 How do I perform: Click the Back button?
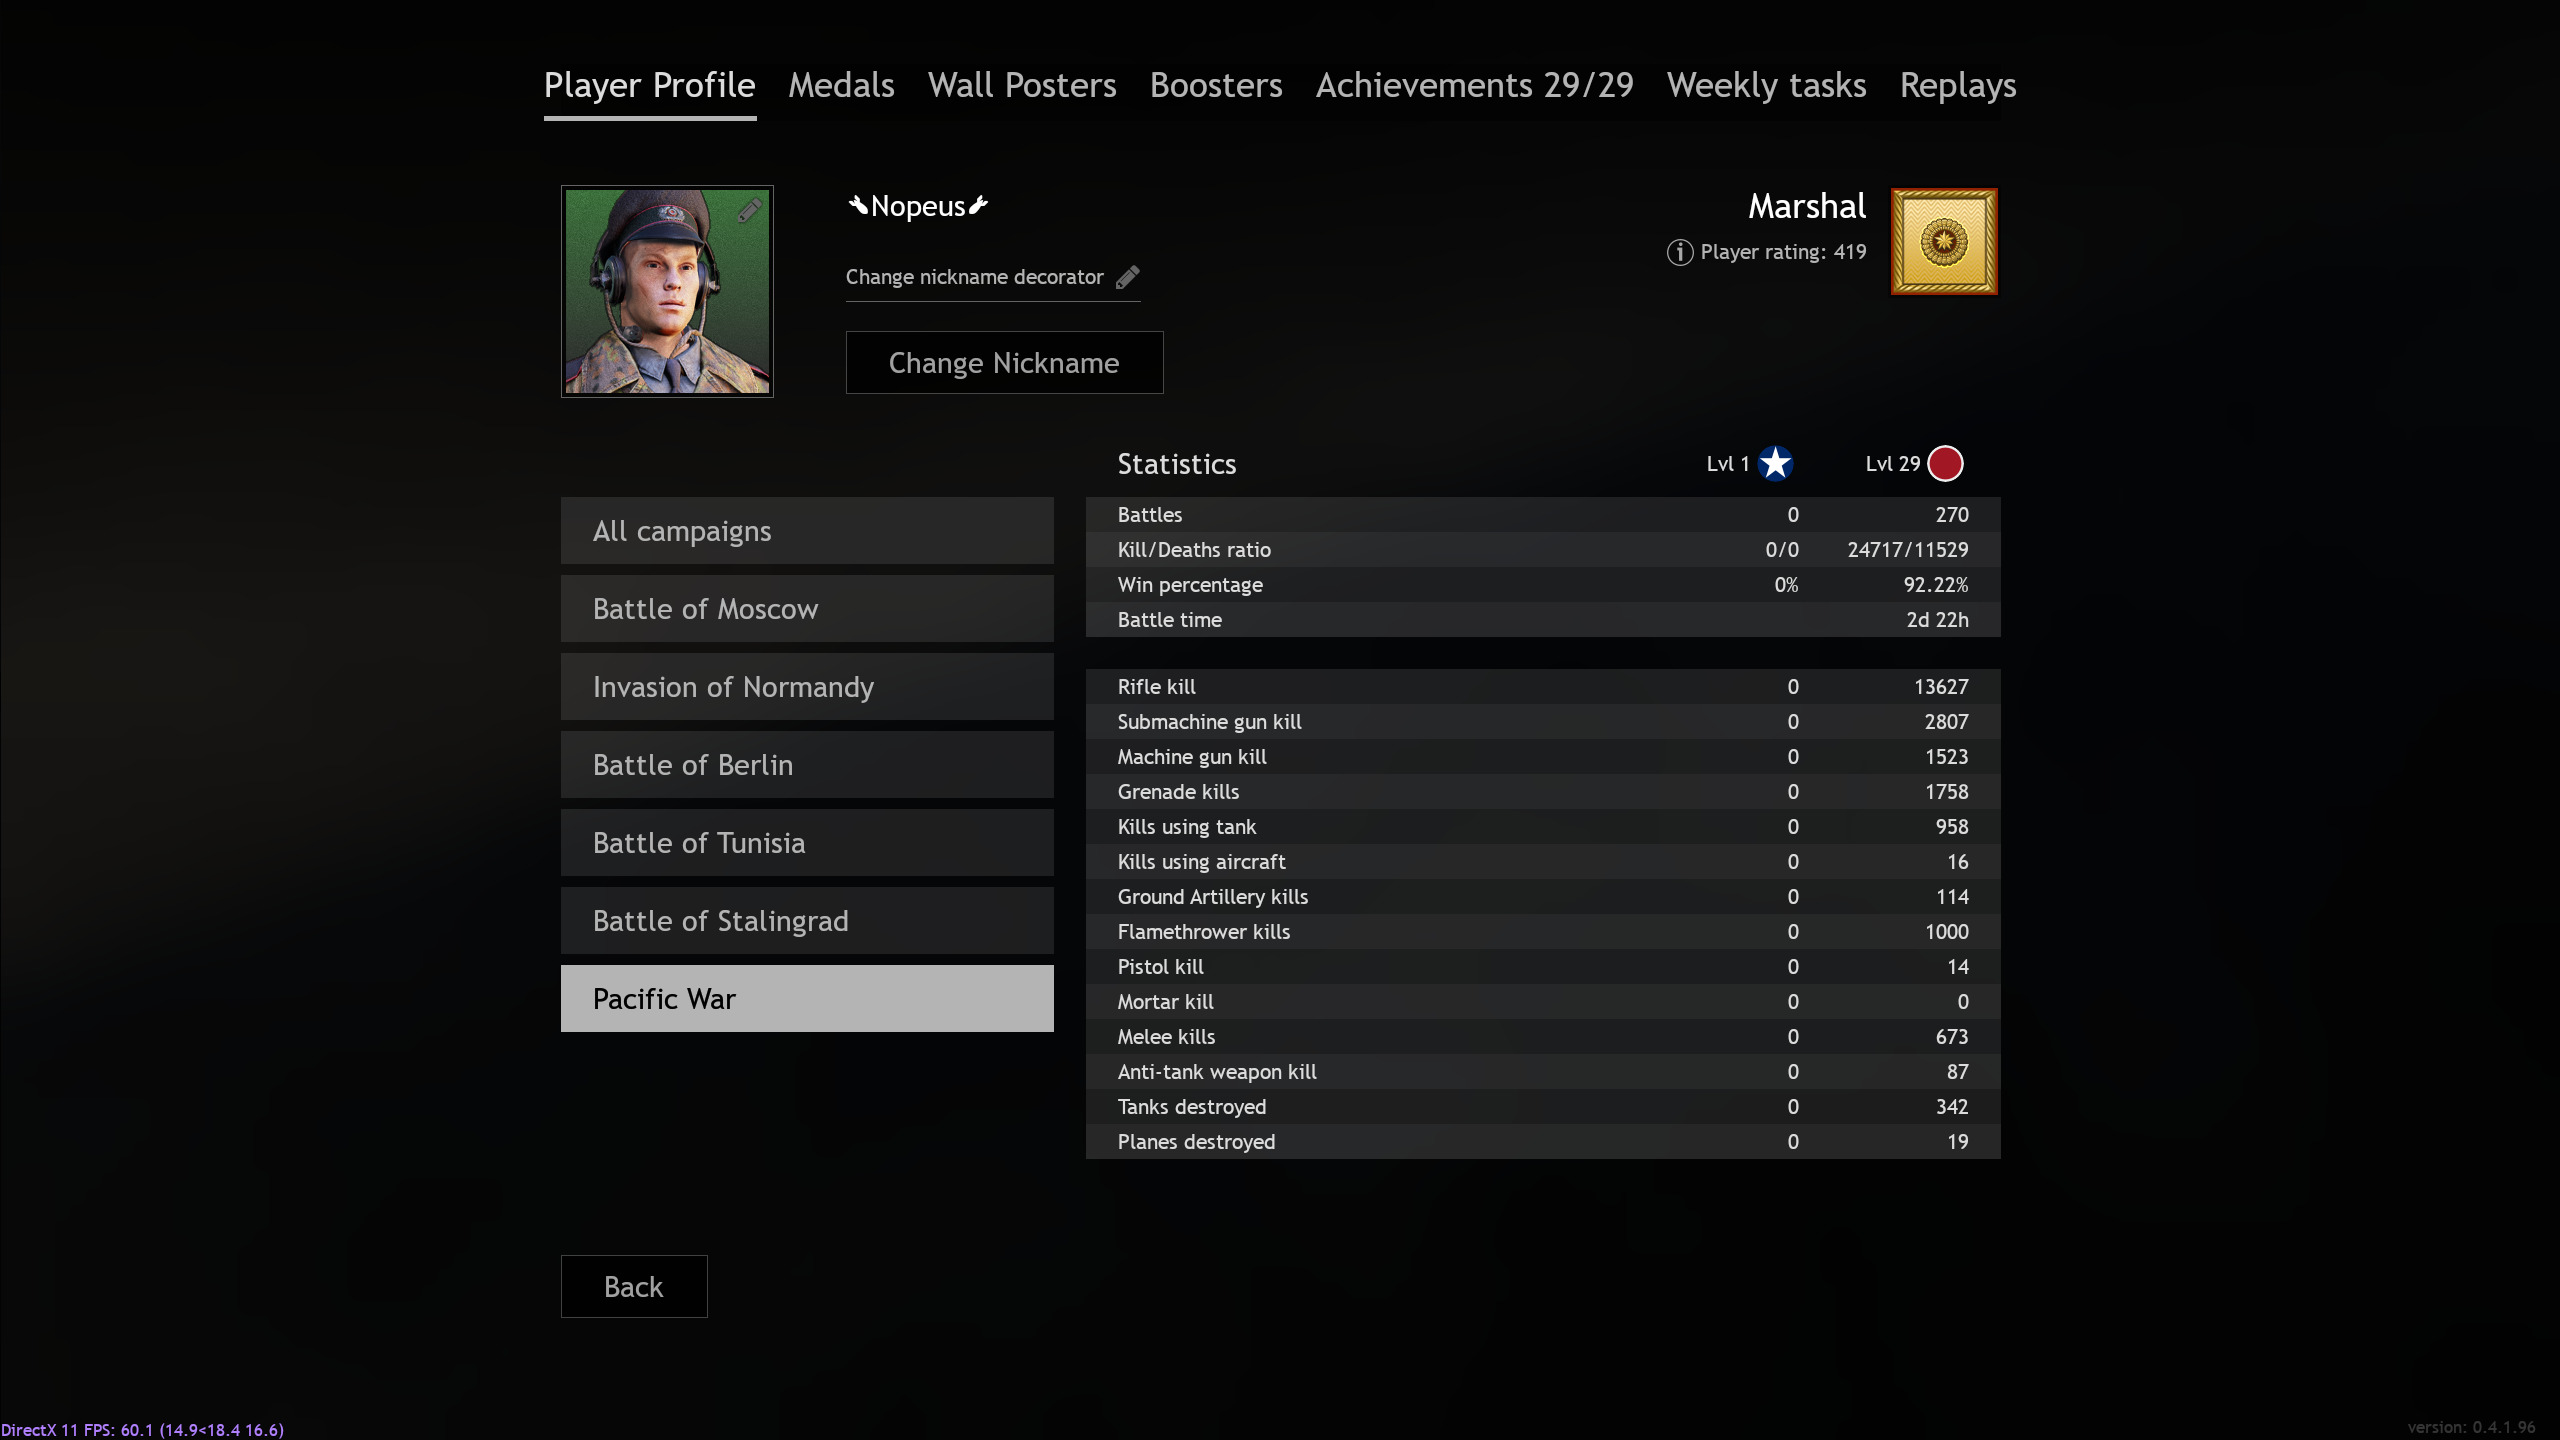[633, 1286]
